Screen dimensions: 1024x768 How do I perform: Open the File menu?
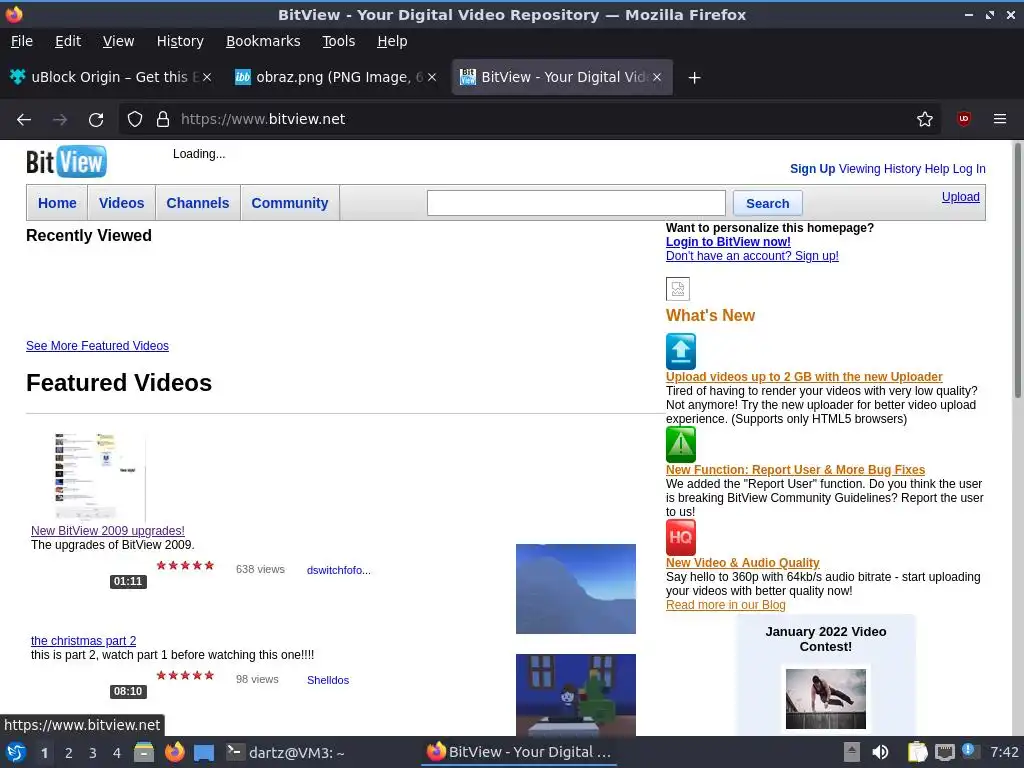point(22,41)
